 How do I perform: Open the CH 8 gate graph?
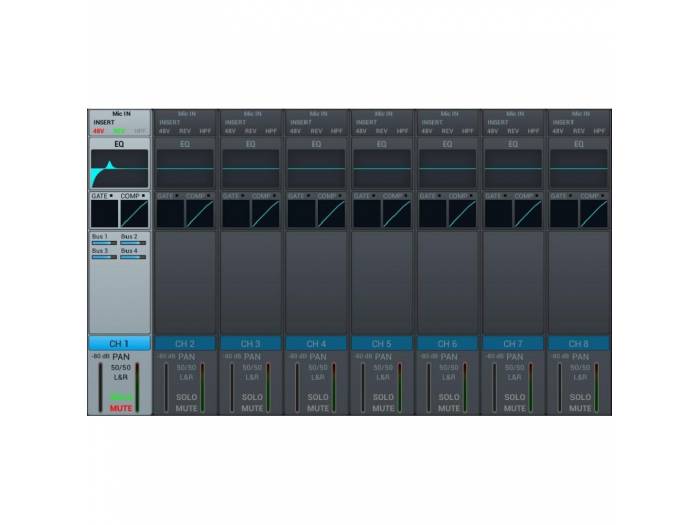point(563,214)
